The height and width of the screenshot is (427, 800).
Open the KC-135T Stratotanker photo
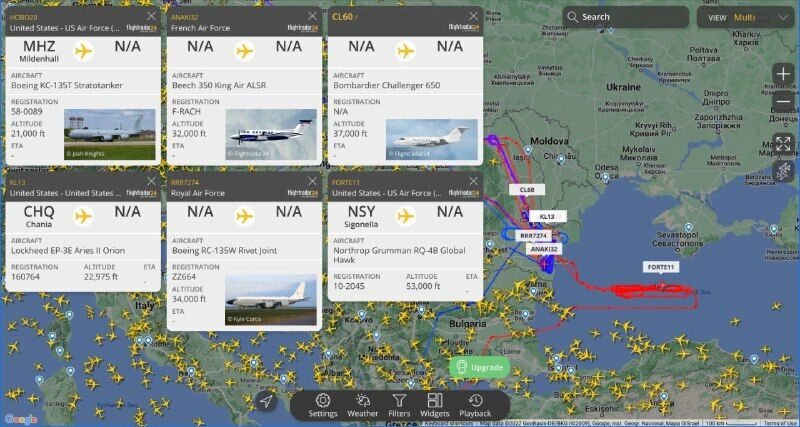[110, 134]
